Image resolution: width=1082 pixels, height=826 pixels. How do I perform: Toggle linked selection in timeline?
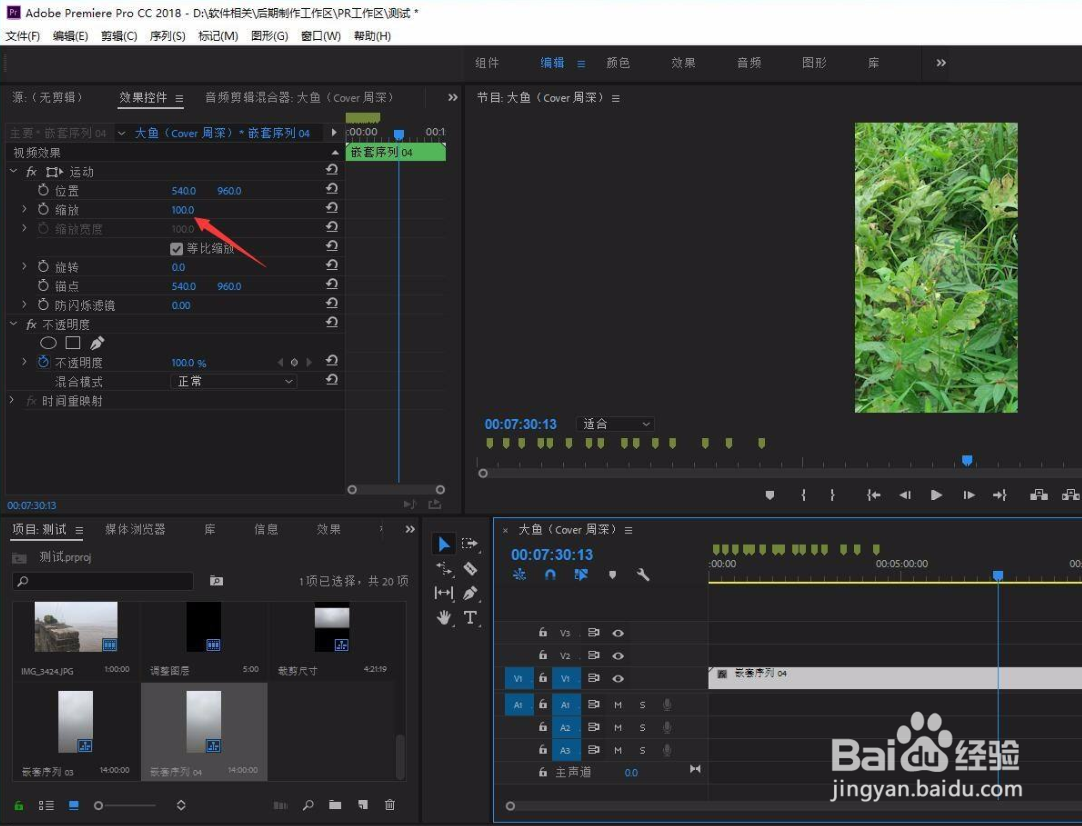pos(581,575)
